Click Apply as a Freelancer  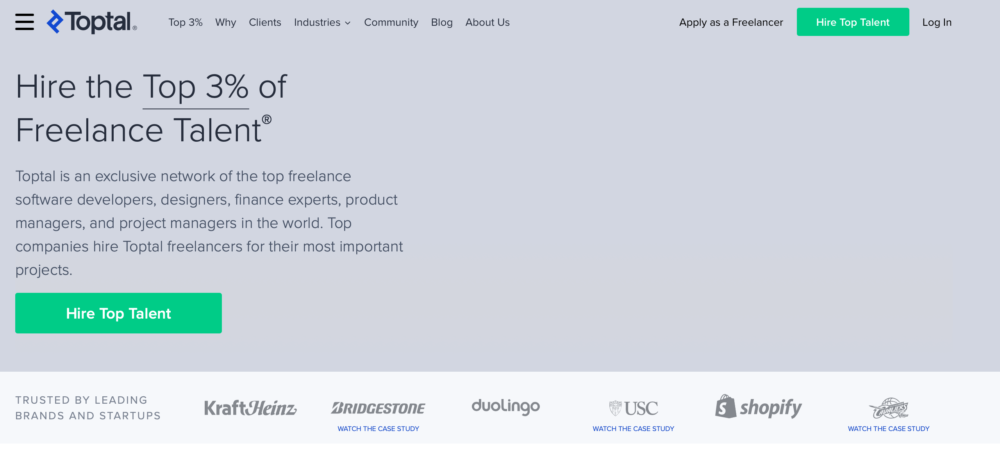coord(731,22)
